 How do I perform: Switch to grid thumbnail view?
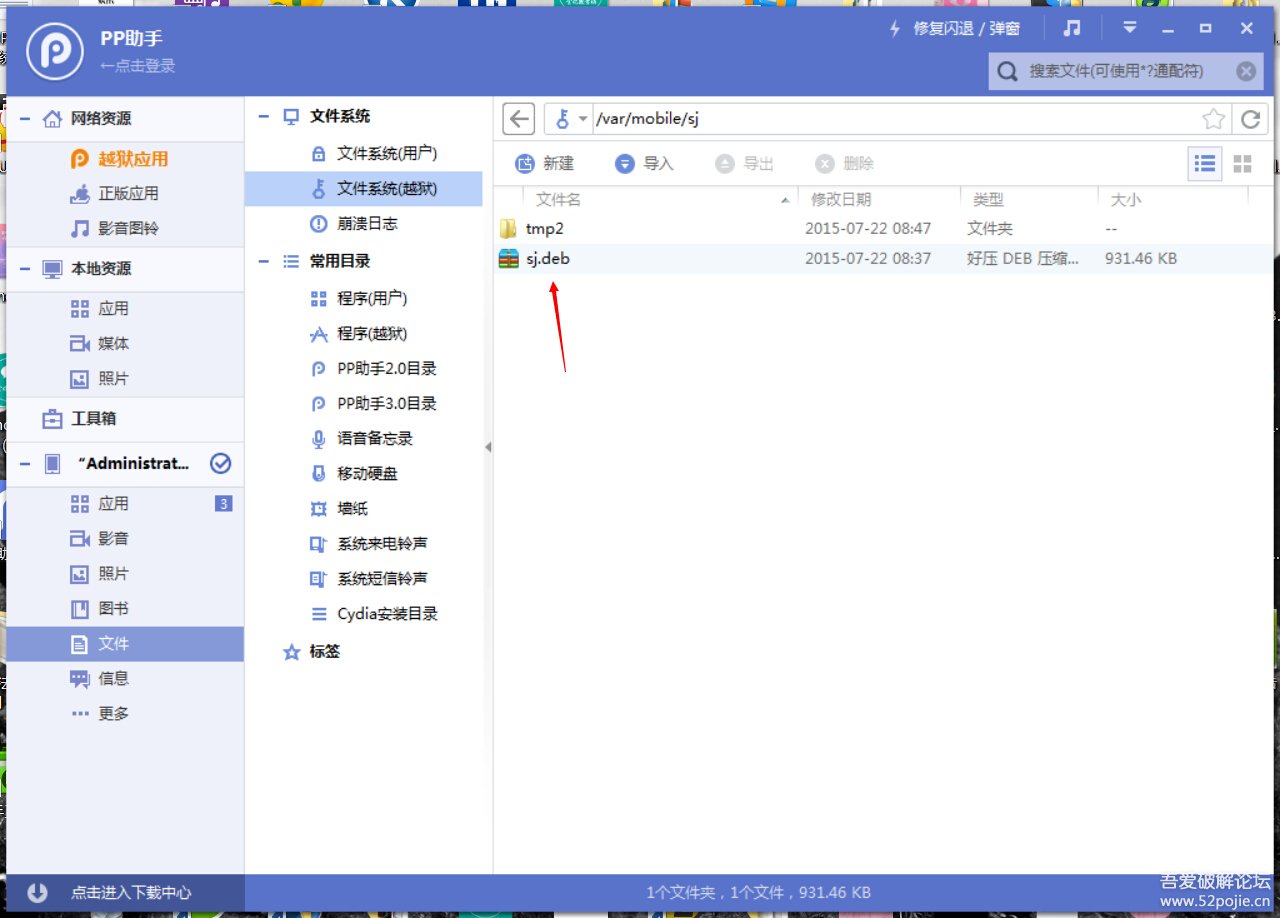pyautogui.click(x=1243, y=164)
